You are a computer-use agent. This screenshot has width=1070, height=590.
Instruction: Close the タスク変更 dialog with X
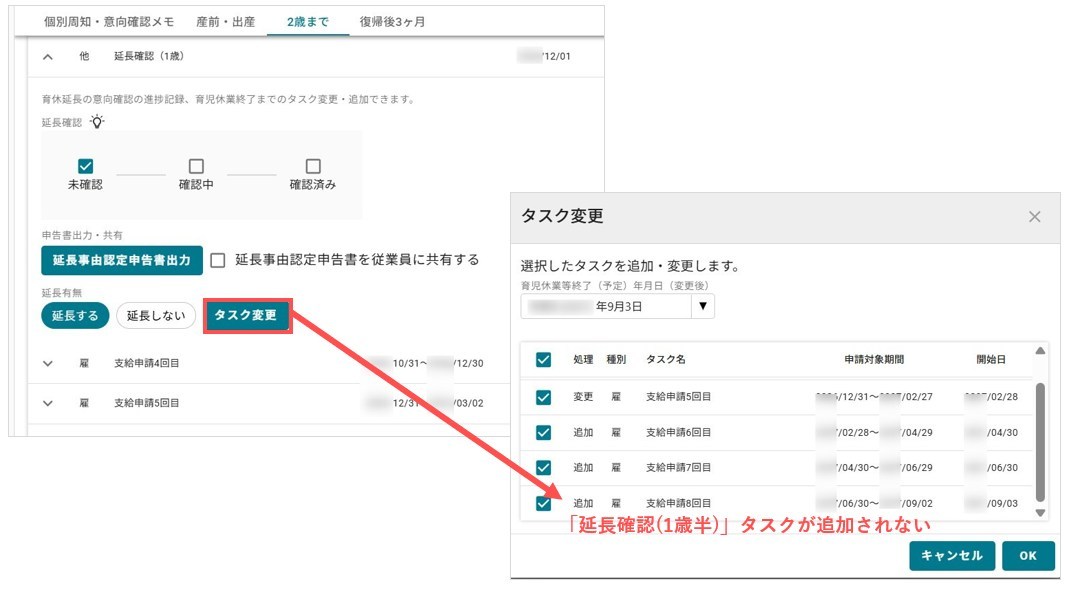(1035, 217)
